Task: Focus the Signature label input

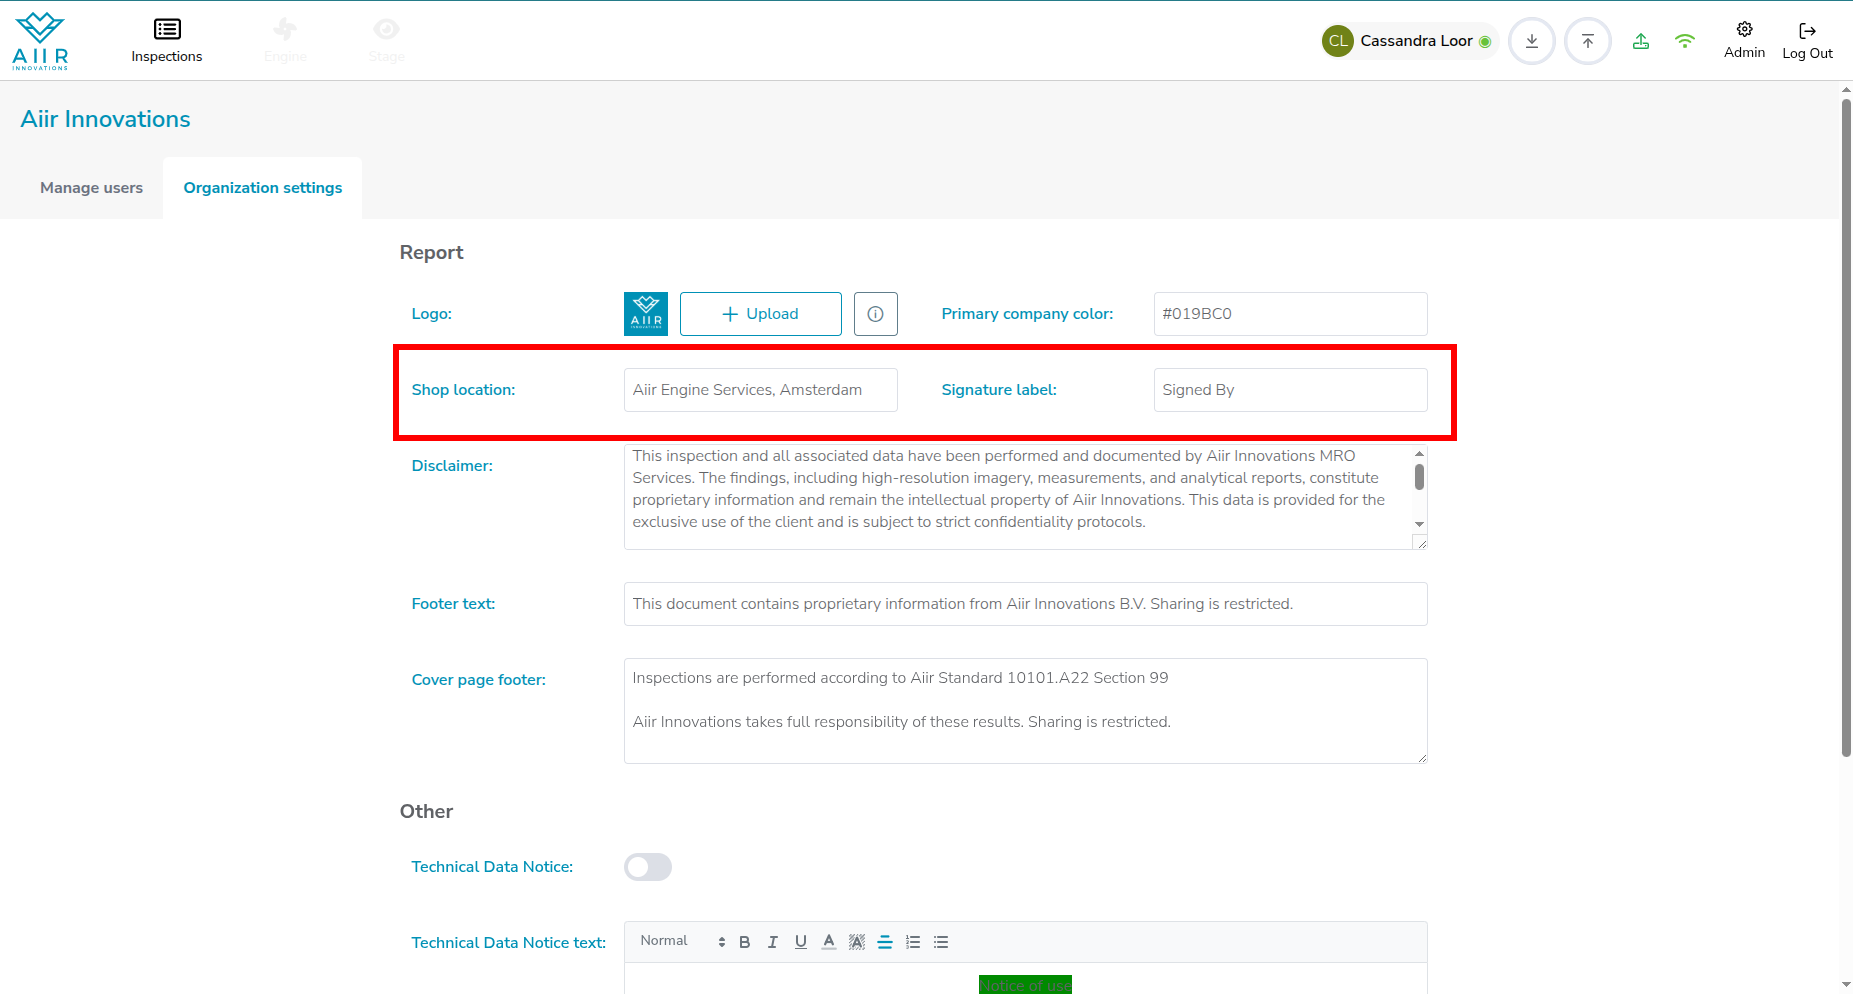Action: 1291,390
